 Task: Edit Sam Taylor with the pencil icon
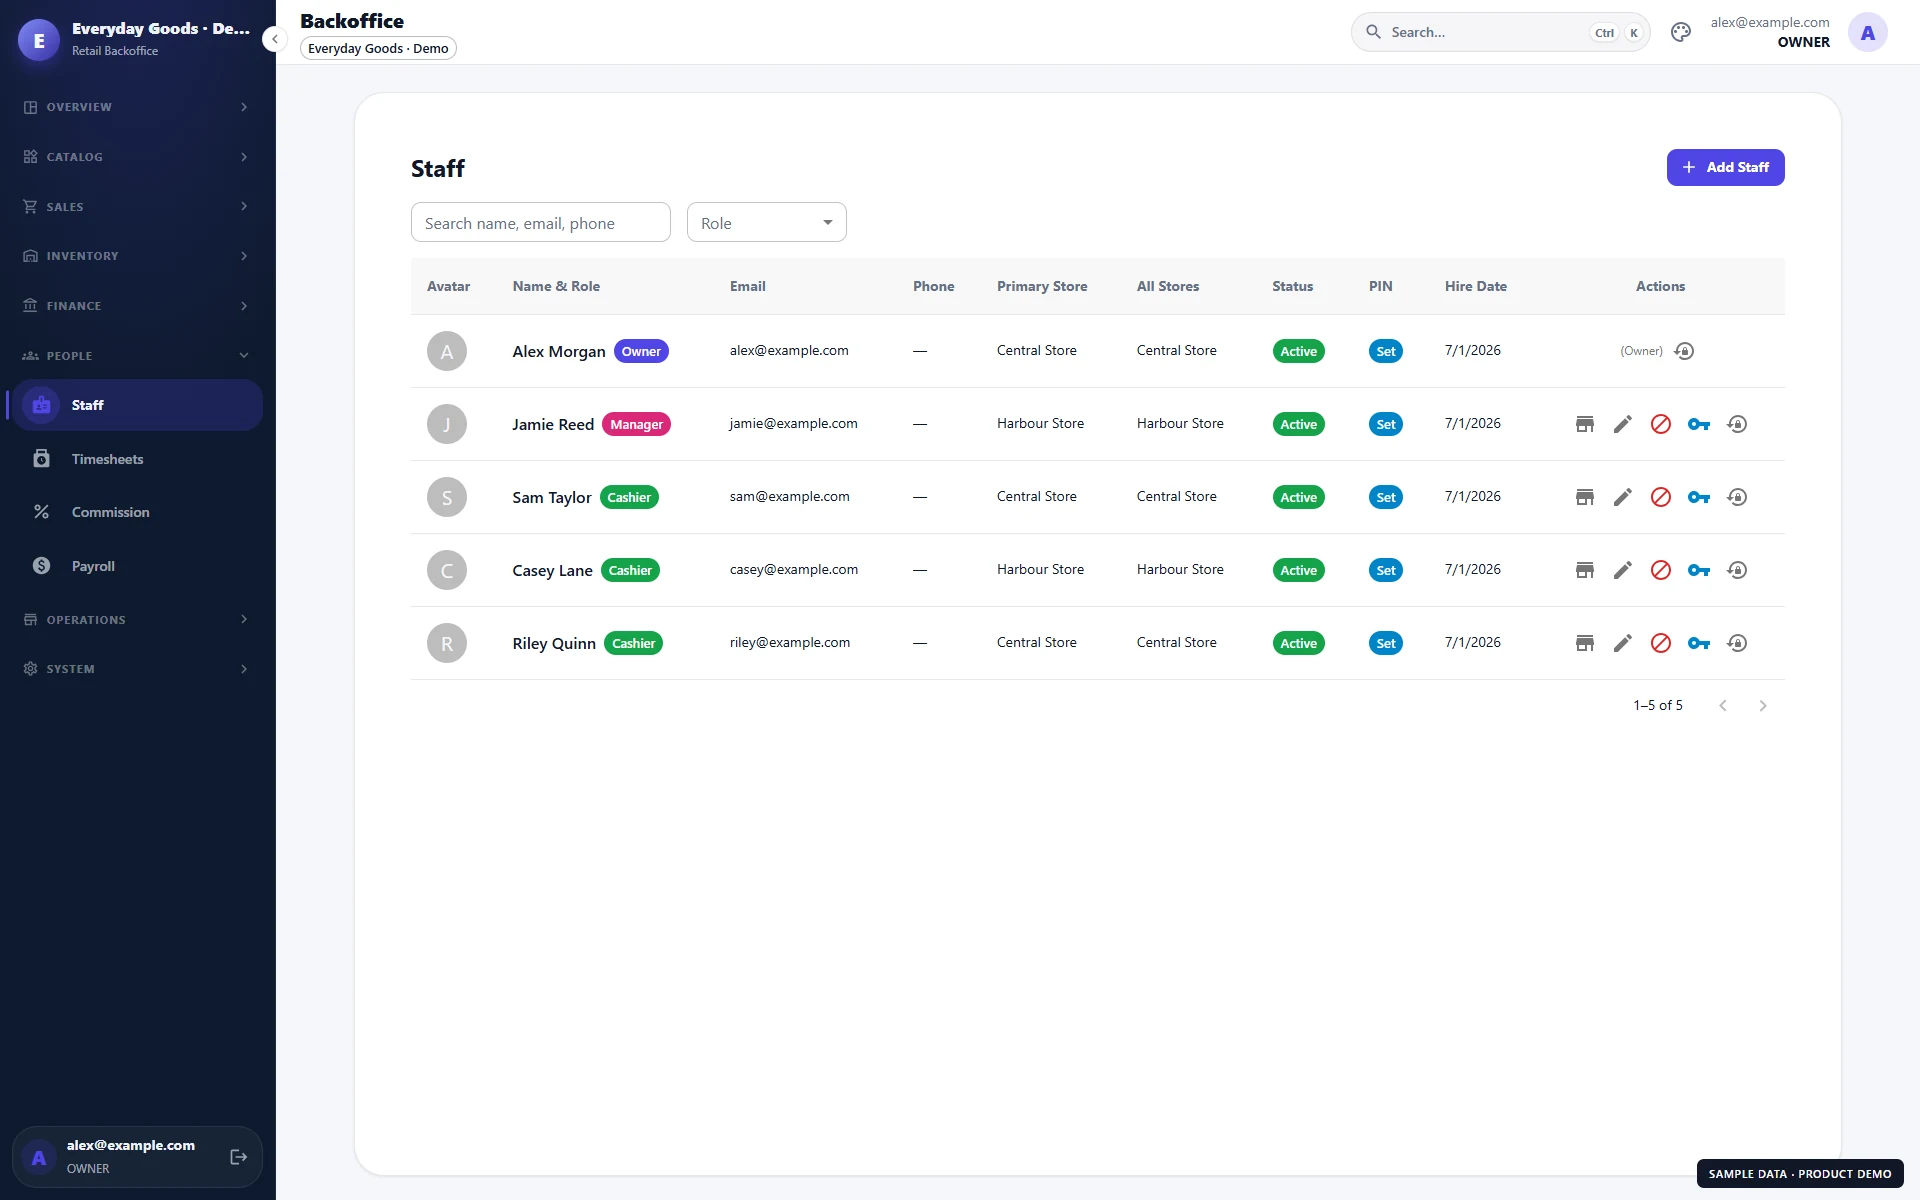click(x=1623, y=497)
